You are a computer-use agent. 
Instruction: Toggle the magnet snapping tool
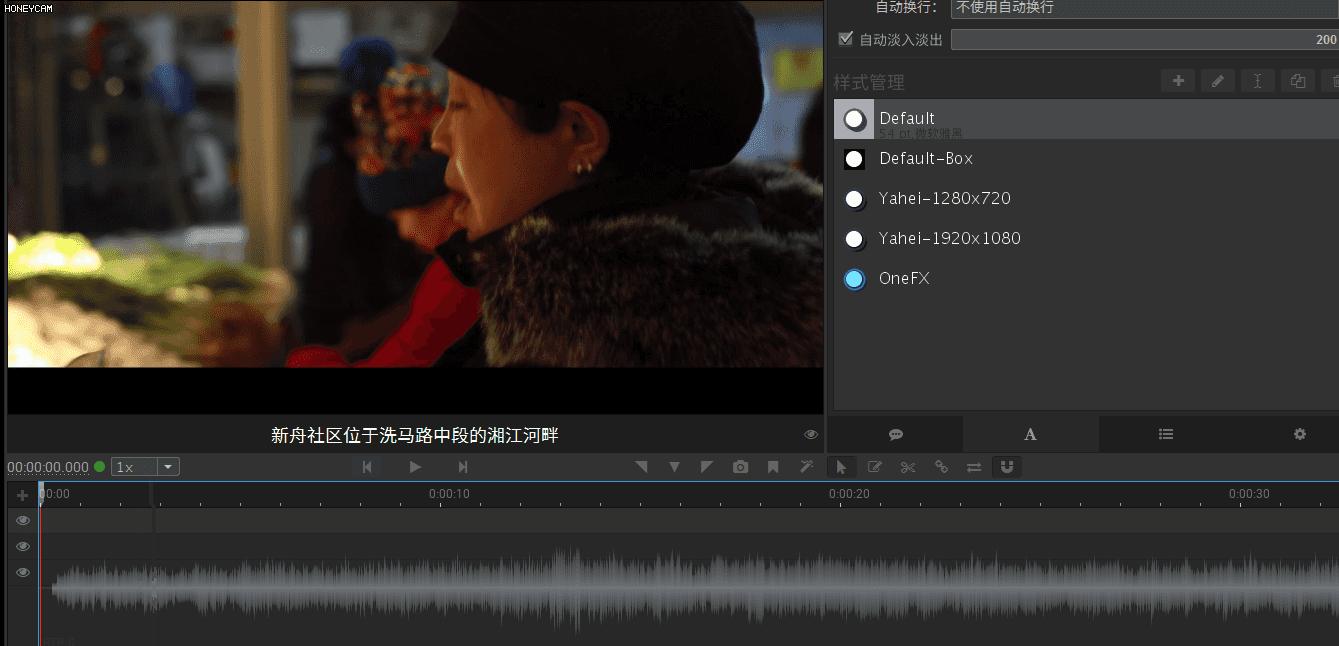click(1007, 467)
